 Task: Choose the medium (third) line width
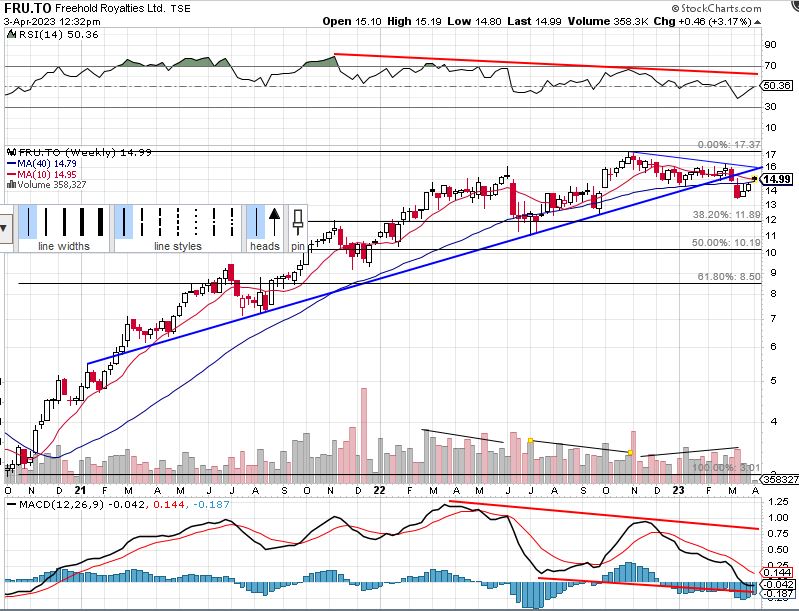64,222
